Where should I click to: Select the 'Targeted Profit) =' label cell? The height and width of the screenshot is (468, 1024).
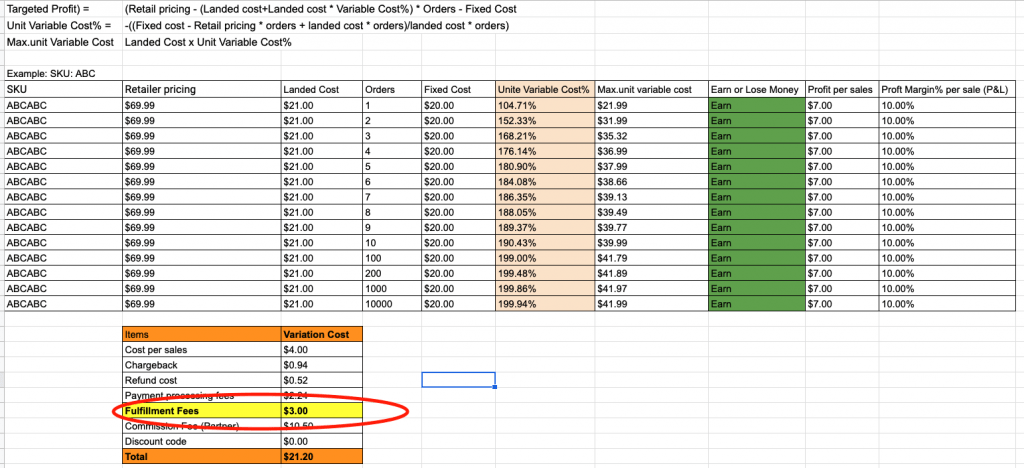pos(63,10)
